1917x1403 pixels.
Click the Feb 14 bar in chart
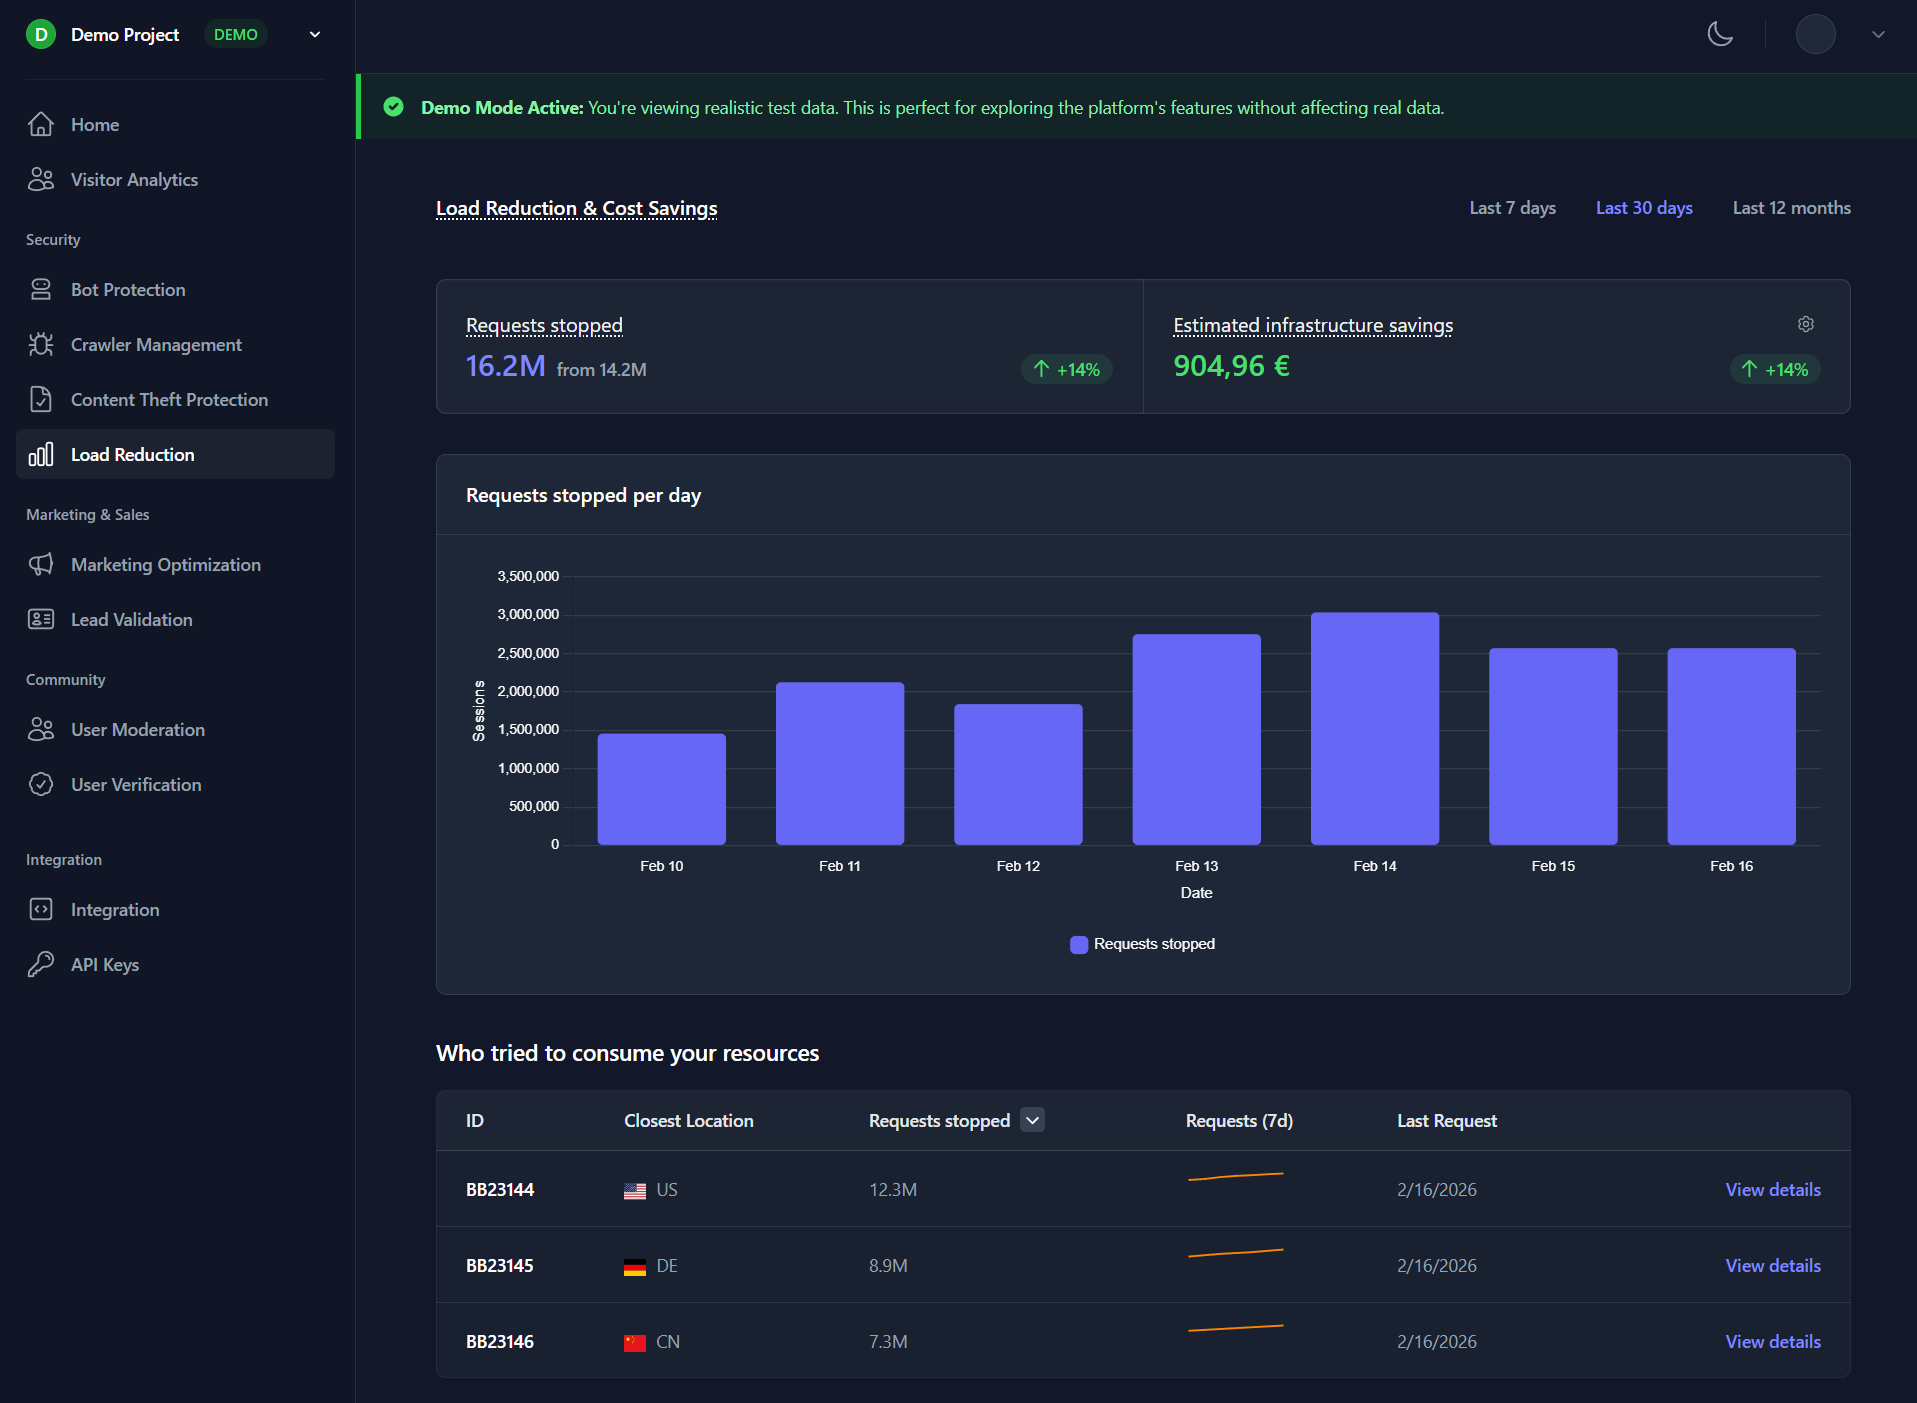pos(1374,729)
